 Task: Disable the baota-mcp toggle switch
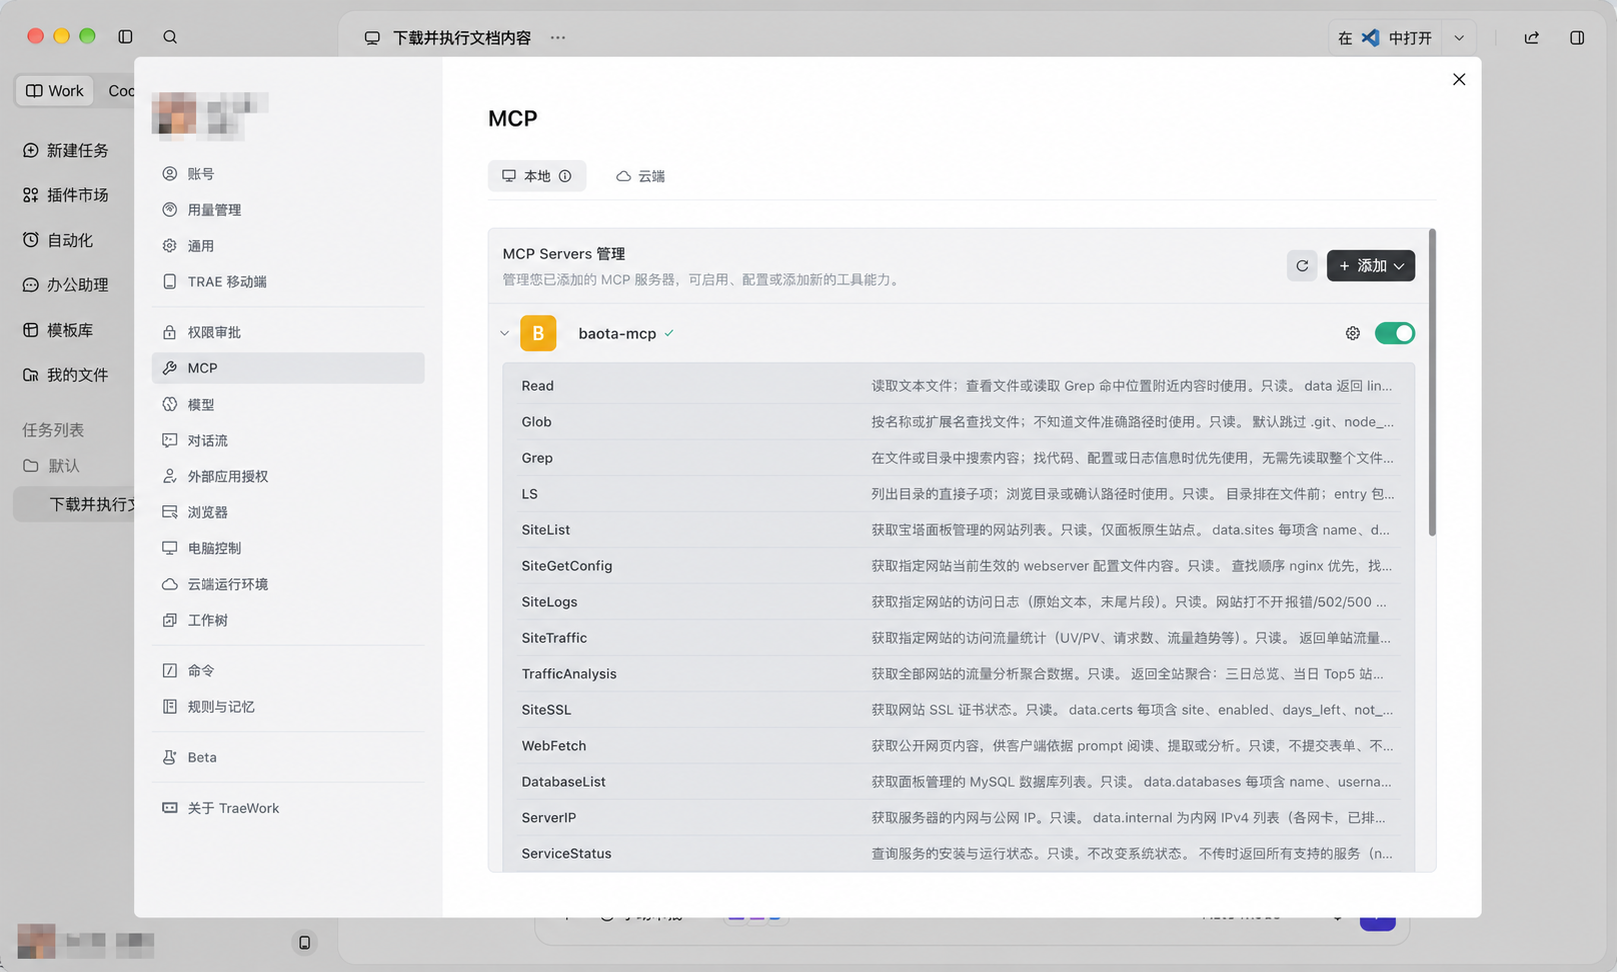[1395, 334]
